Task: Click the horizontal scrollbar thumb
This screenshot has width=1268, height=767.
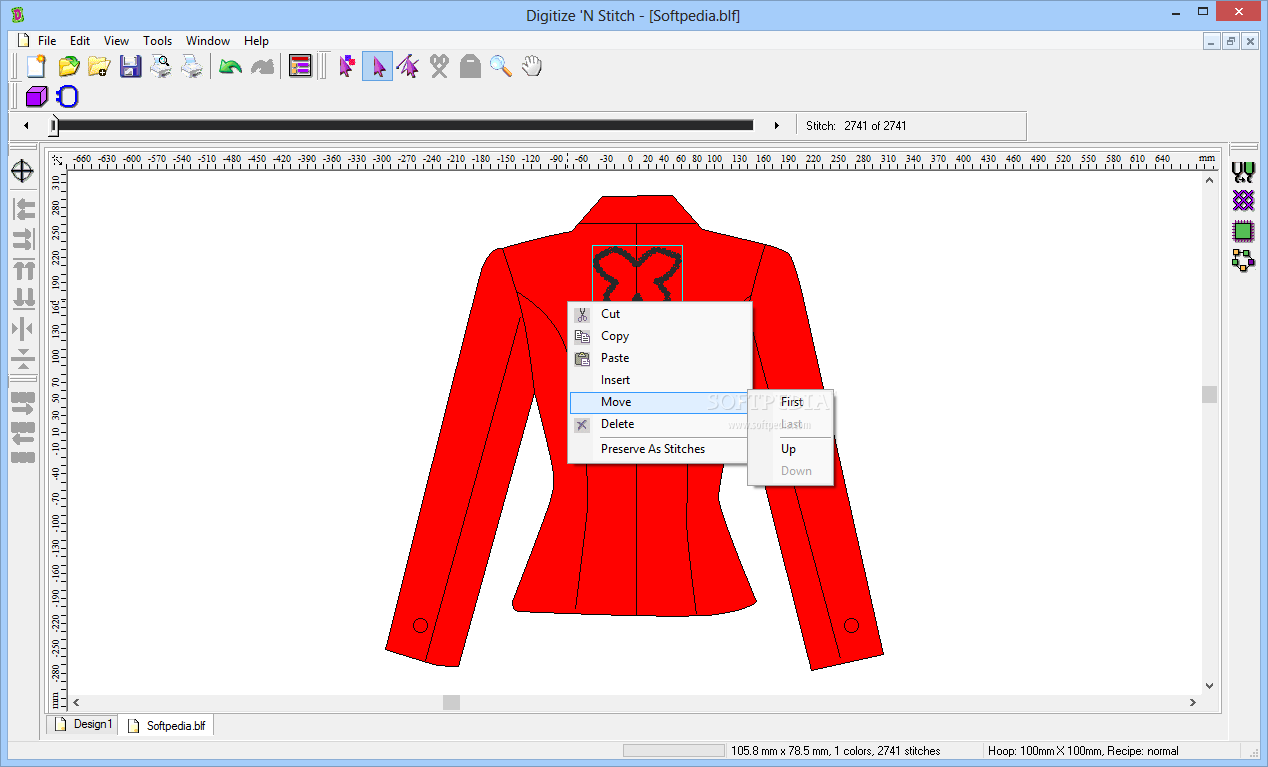Action: [x=451, y=703]
